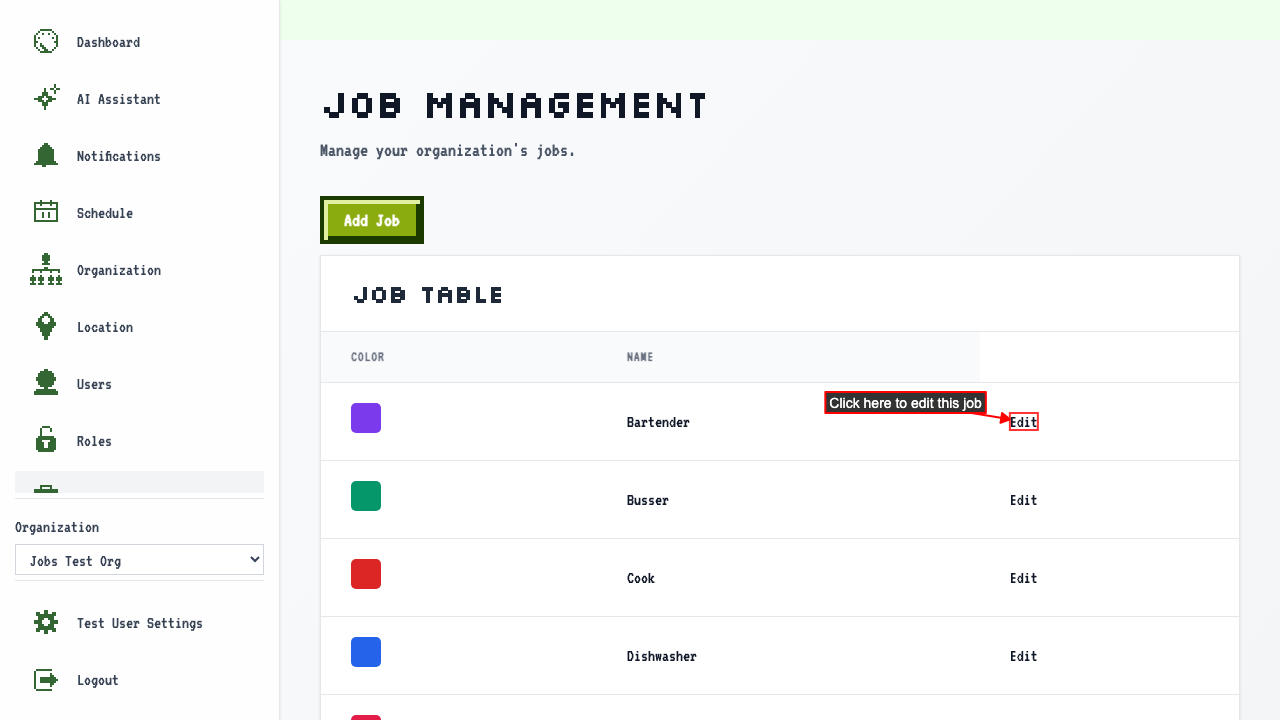The width and height of the screenshot is (1280, 720).
Task: Click the Notifications bell icon
Action: 46,156
